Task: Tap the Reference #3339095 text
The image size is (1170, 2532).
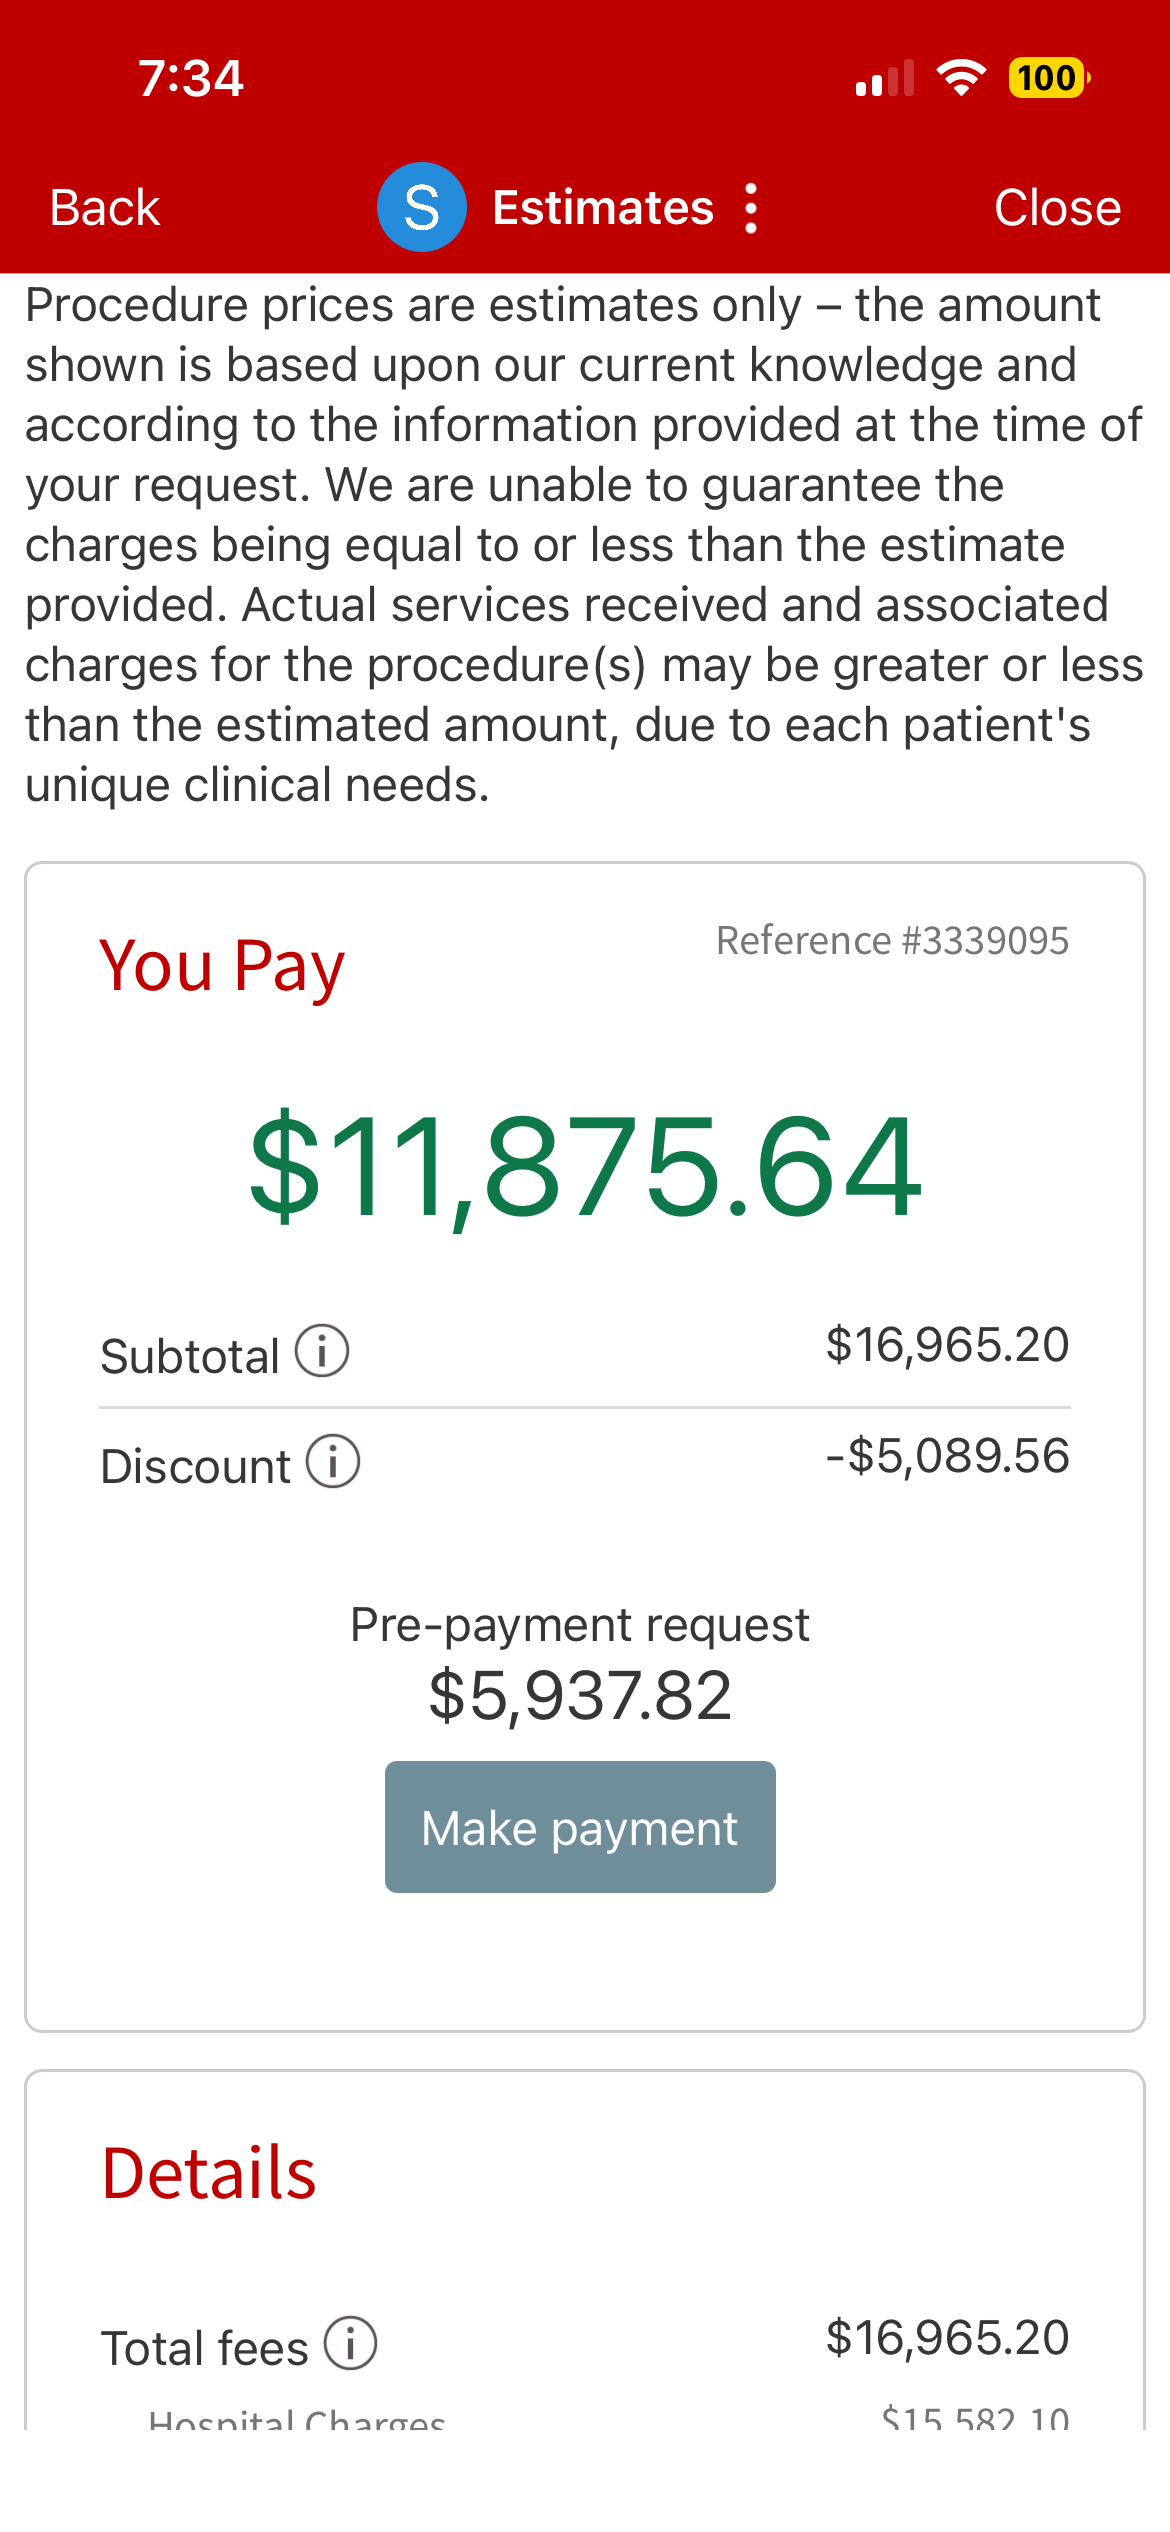Action: coord(892,940)
